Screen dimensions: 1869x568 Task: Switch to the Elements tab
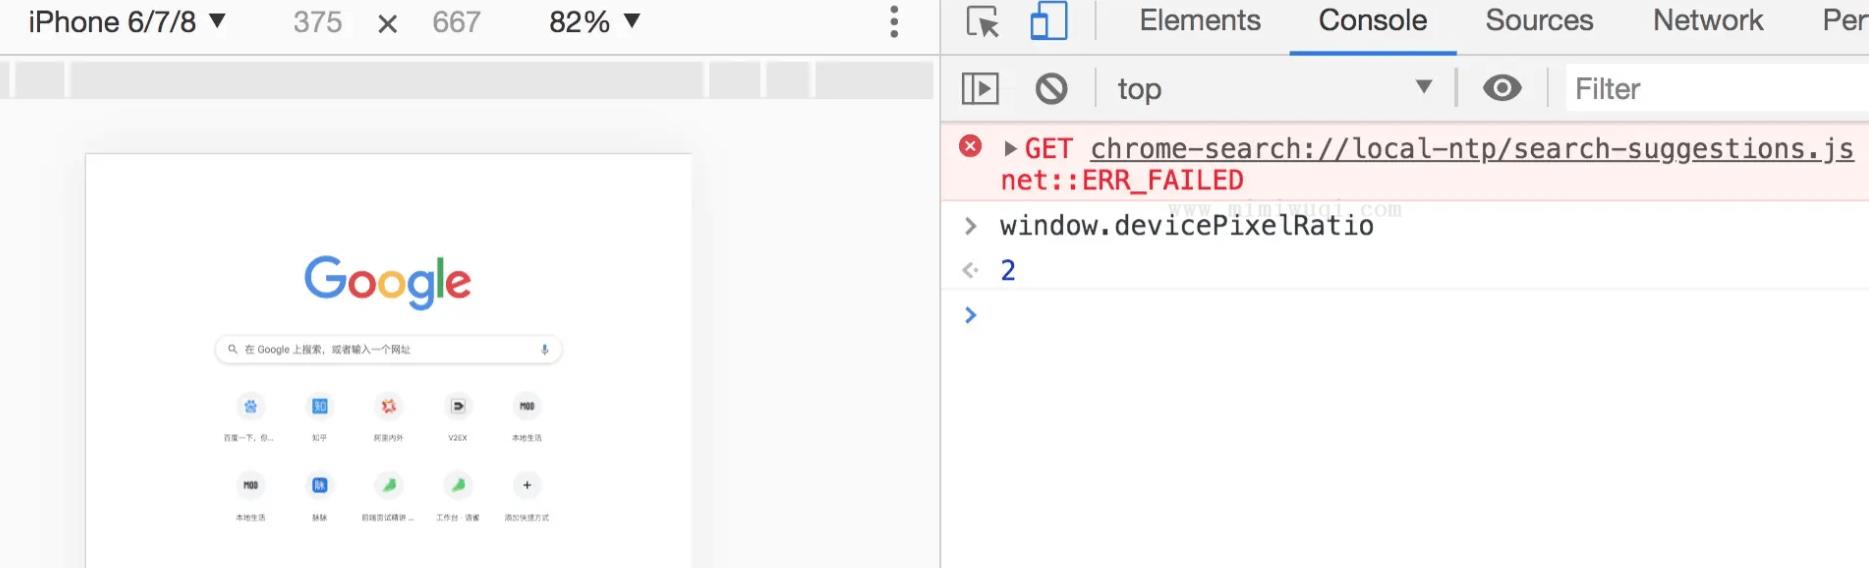(1200, 21)
